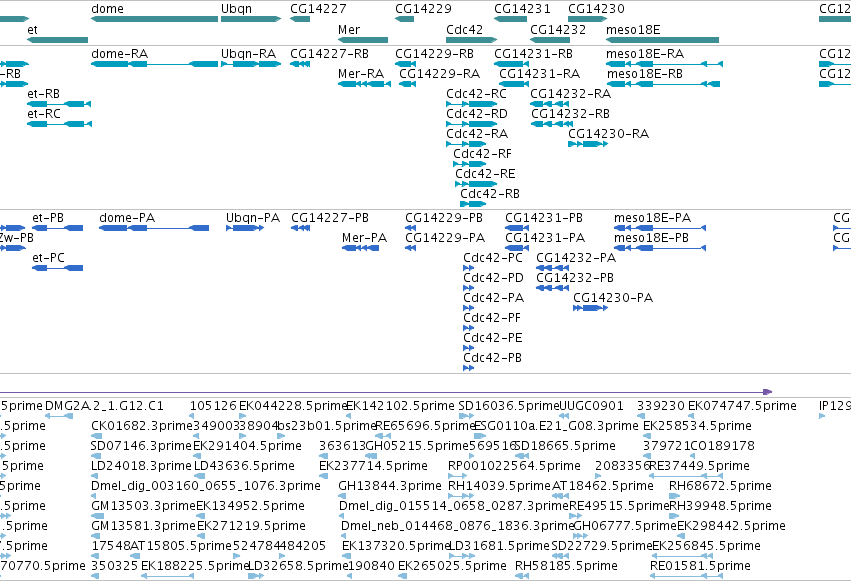Screen dimensions: 851x581
Task: Select the CG14232 gene bar
Action: click(550, 40)
